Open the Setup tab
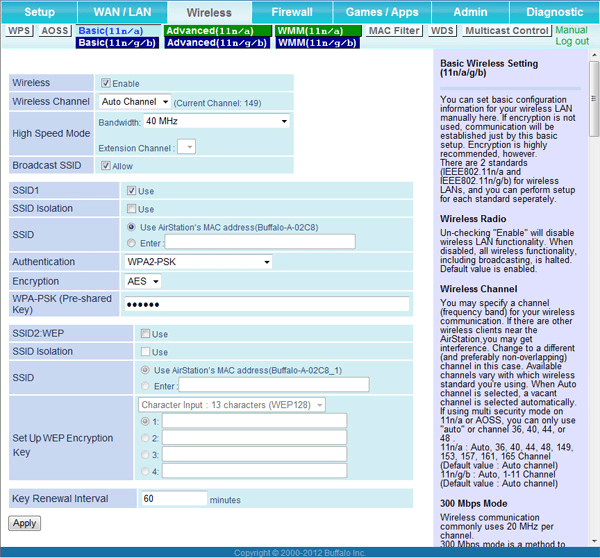The height and width of the screenshot is (558, 600). (39, 12)
